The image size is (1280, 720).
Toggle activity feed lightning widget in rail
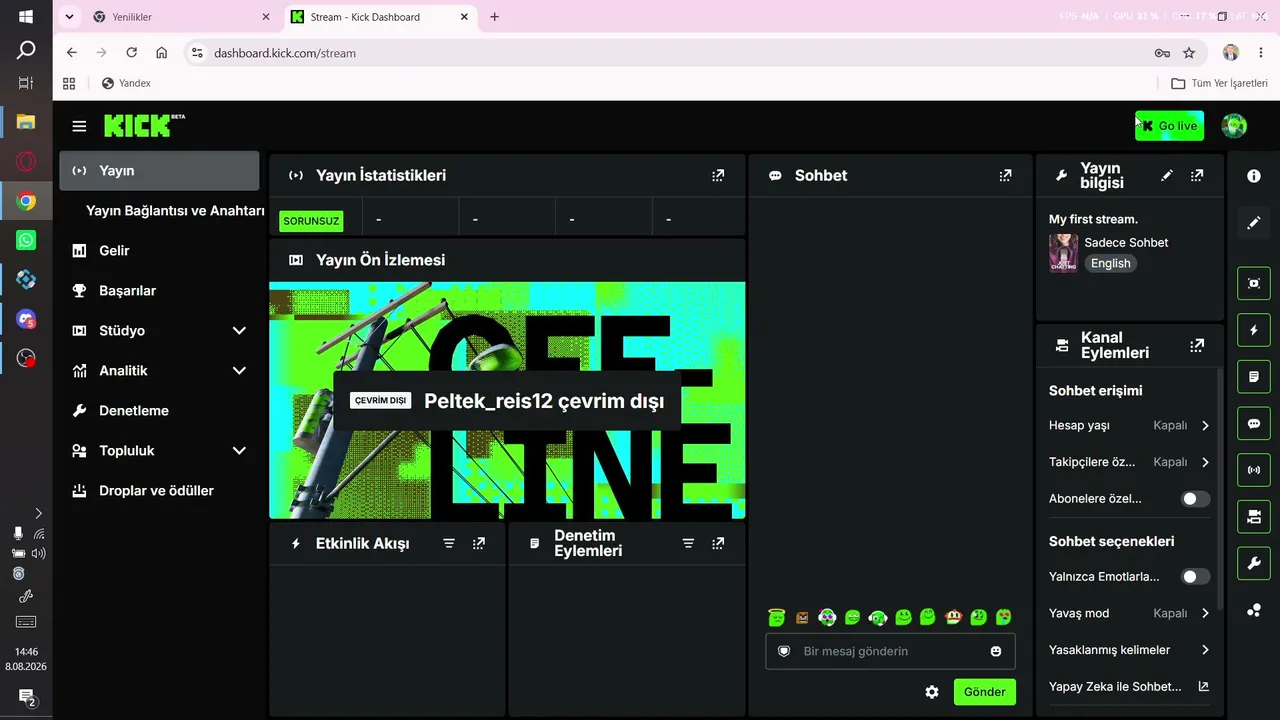click(1254, 330)
